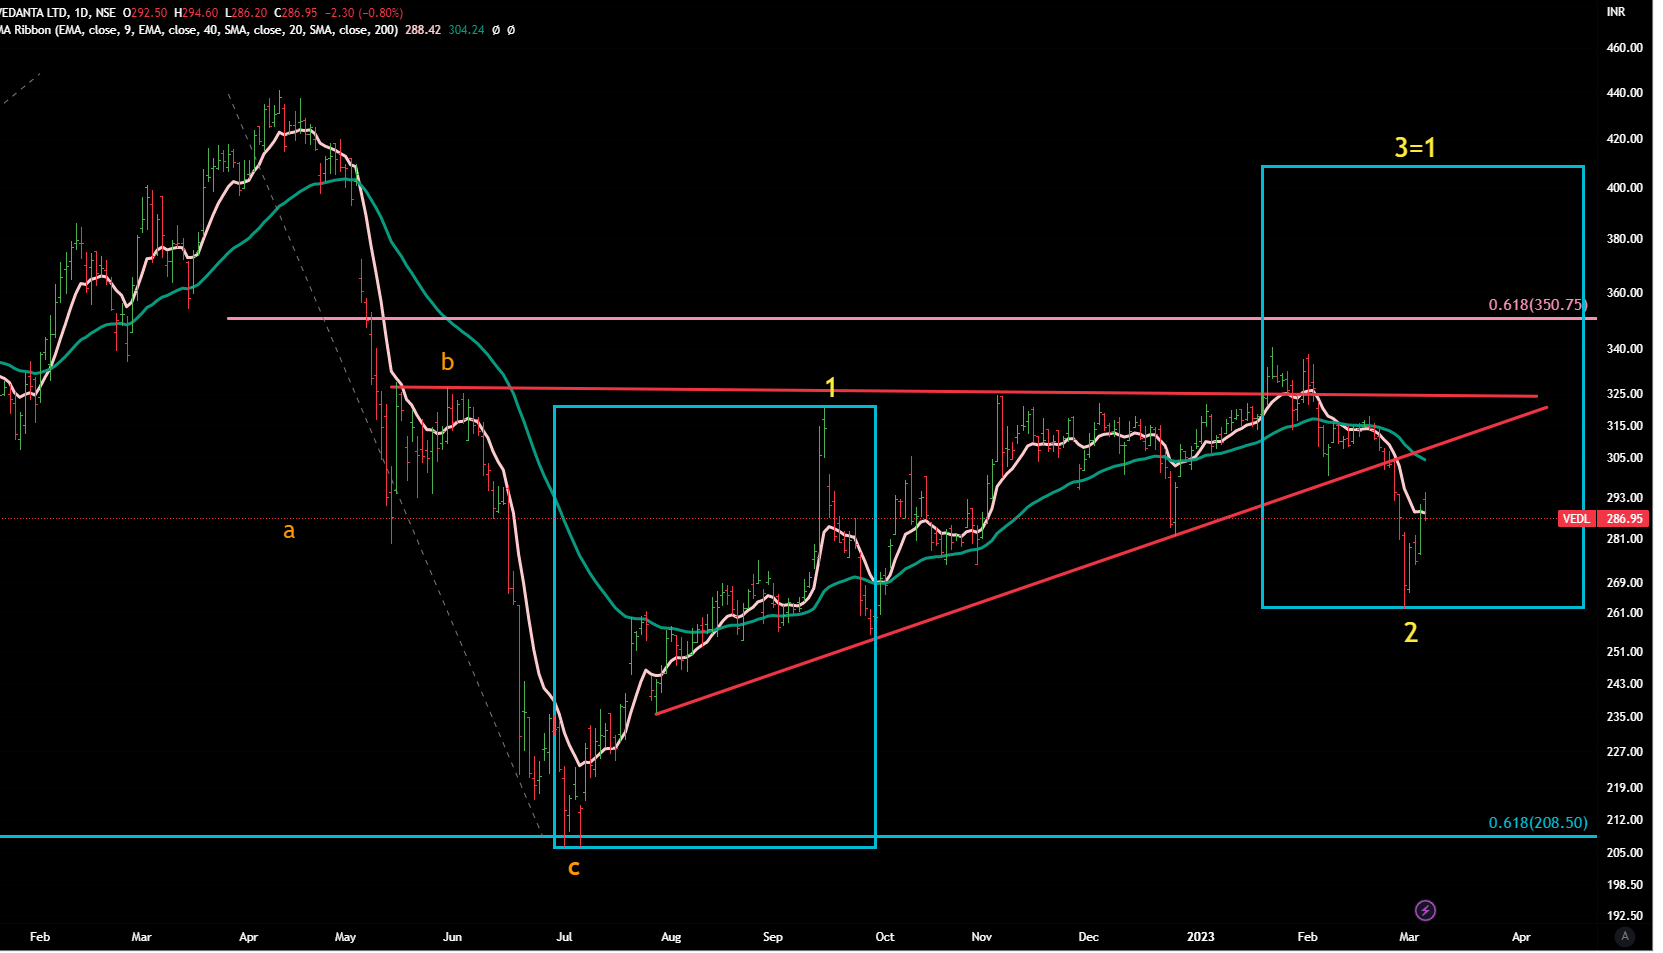Select the 0.618(350.75) Fibonacci level label
The height and width of the screenshot is (953, 1663).
tap(1537, 304)
